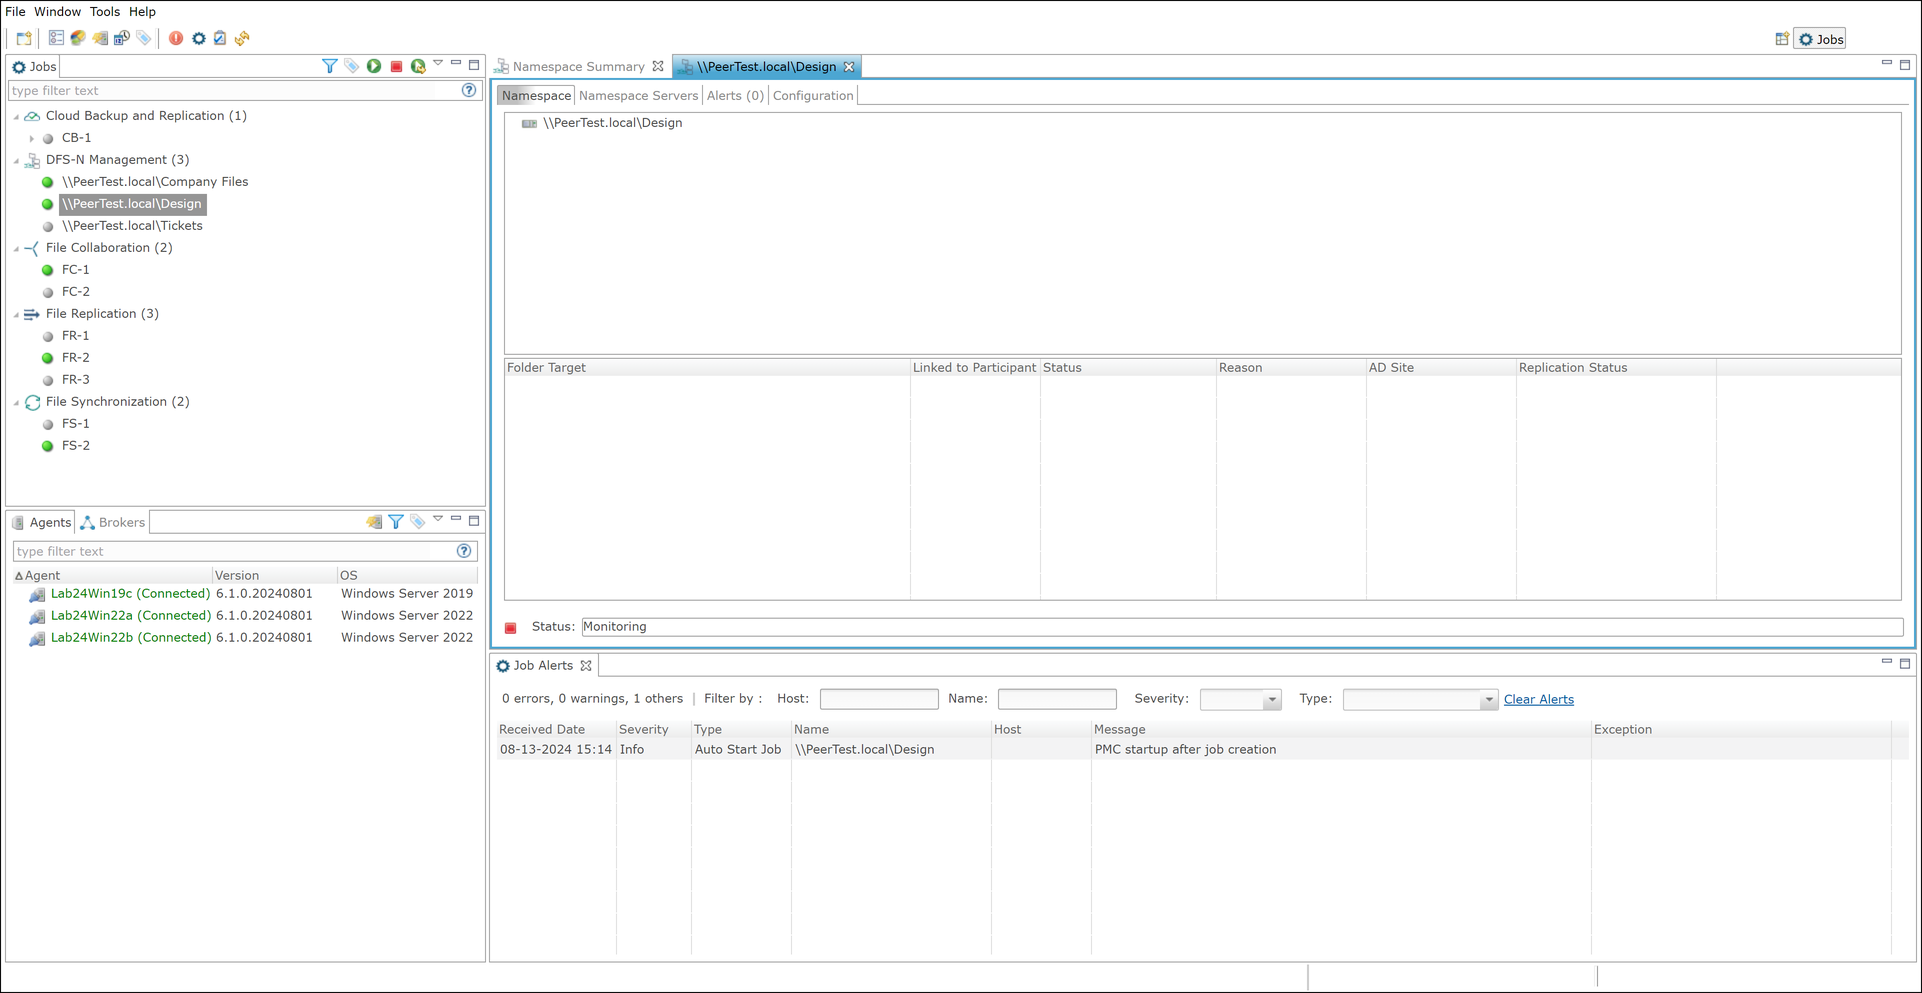
Task: Select the FC-1 job
Action: point(76,270)
